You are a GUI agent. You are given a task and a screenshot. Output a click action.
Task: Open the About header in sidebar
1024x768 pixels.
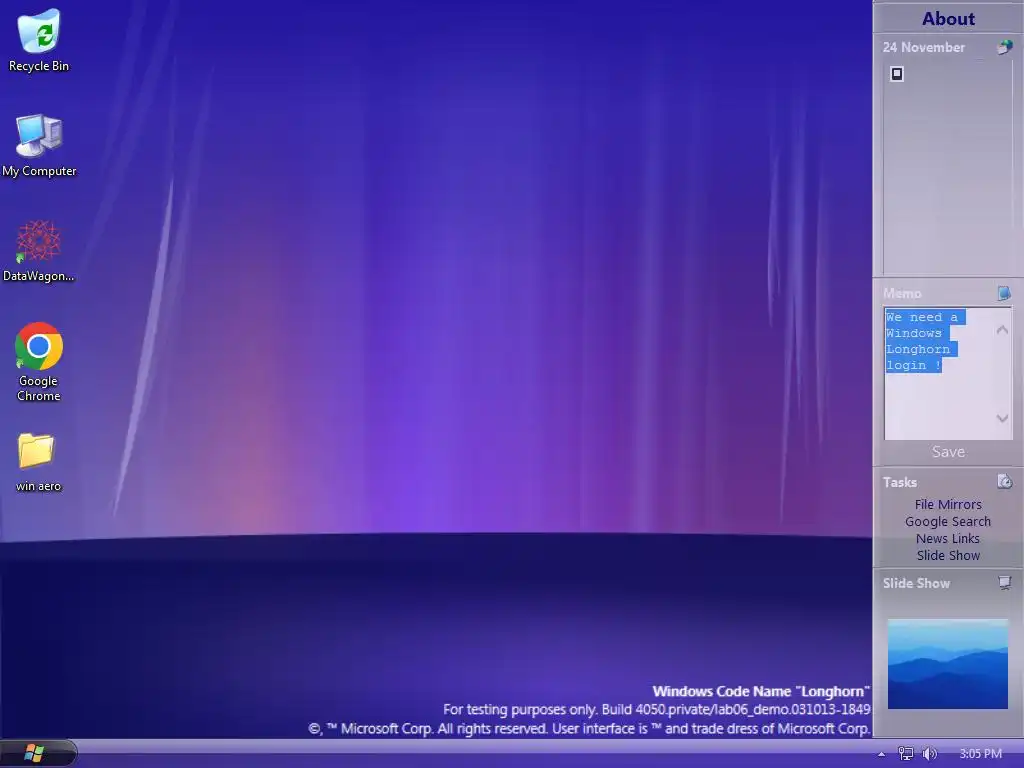click(948, 18)
